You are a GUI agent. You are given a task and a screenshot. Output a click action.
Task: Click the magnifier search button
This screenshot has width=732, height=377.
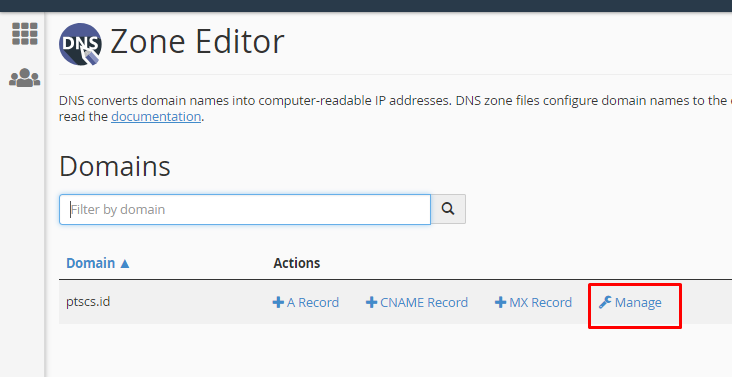(448, 209)
